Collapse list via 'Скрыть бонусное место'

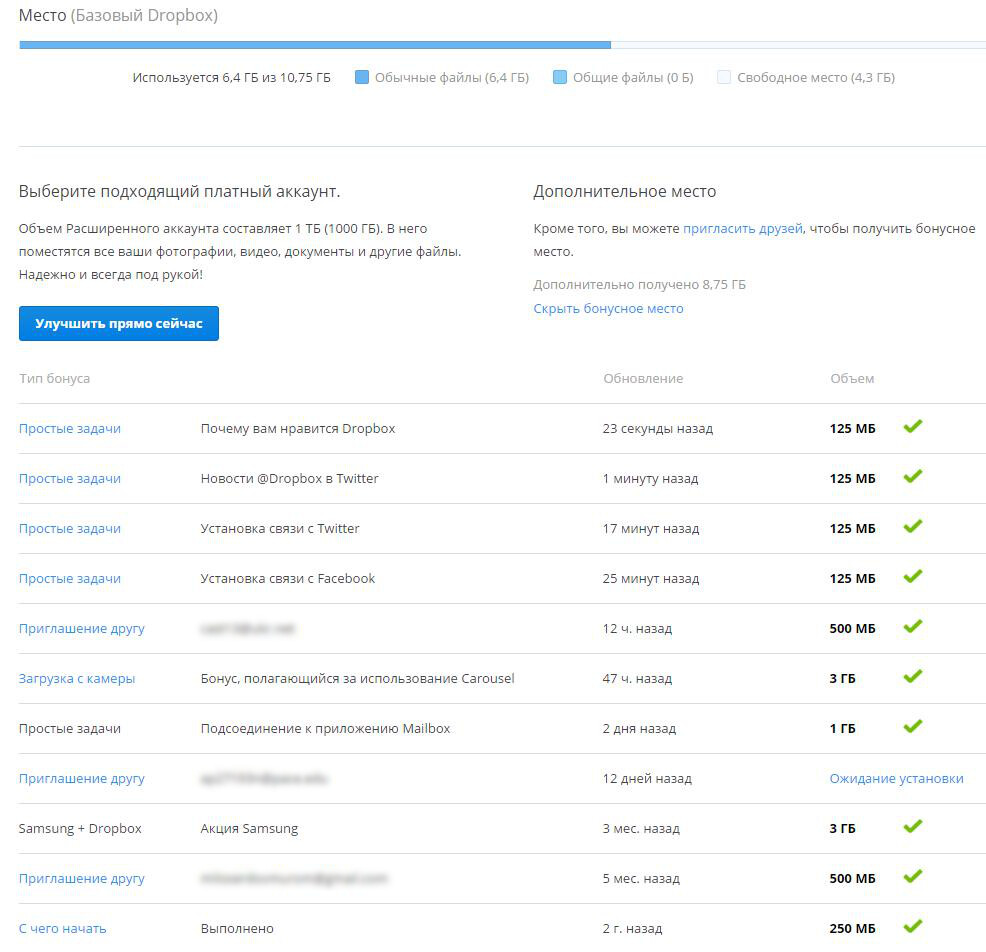click(x=608, y=309)
